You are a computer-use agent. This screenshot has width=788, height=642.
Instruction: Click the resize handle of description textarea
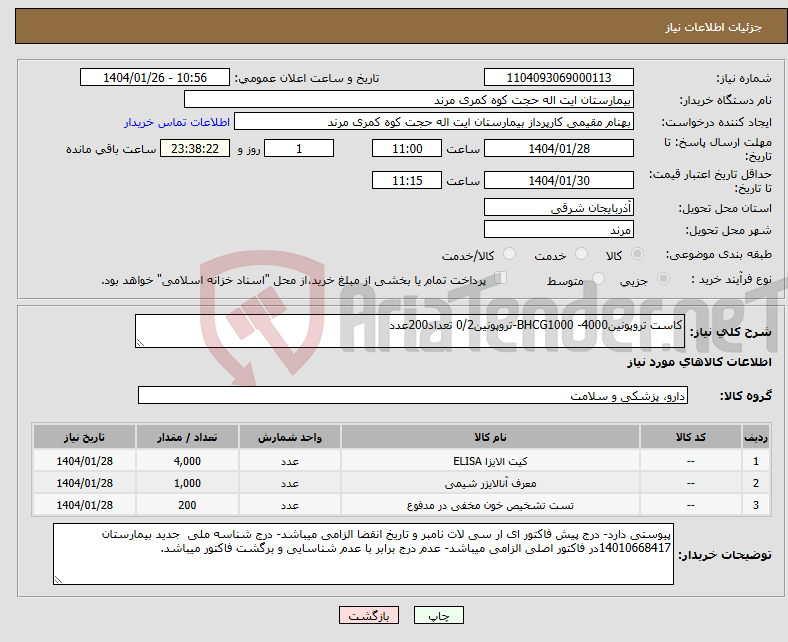pos(140,342)
